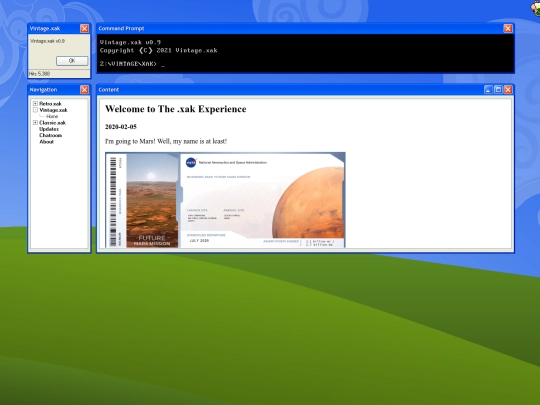The width and height of the screenshot is (540, 405).
Task: Click the 'Vintage.xak v0.9' dialog message
Action: click(48, 41)
